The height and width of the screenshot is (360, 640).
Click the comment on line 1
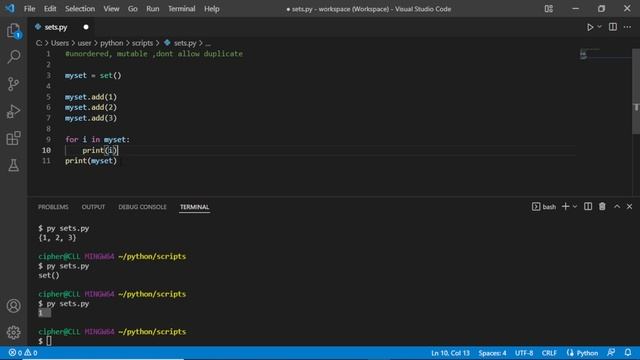tap(154, 54)
